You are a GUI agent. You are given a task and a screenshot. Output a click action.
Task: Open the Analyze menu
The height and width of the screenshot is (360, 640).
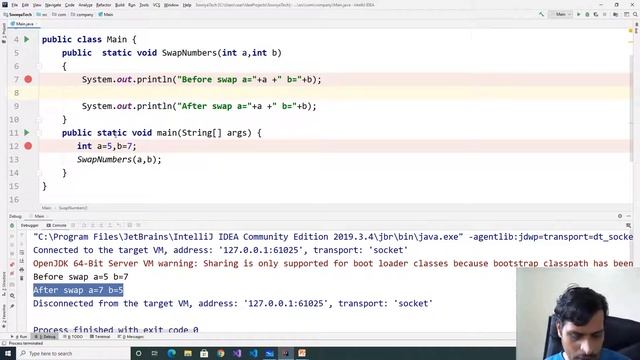pyautogui.click(x=85, y=5)
